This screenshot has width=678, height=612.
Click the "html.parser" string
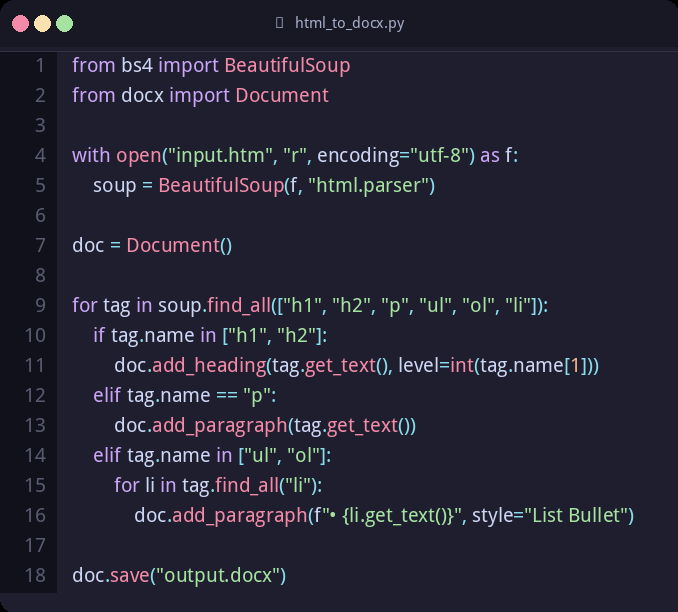[368, 186]
